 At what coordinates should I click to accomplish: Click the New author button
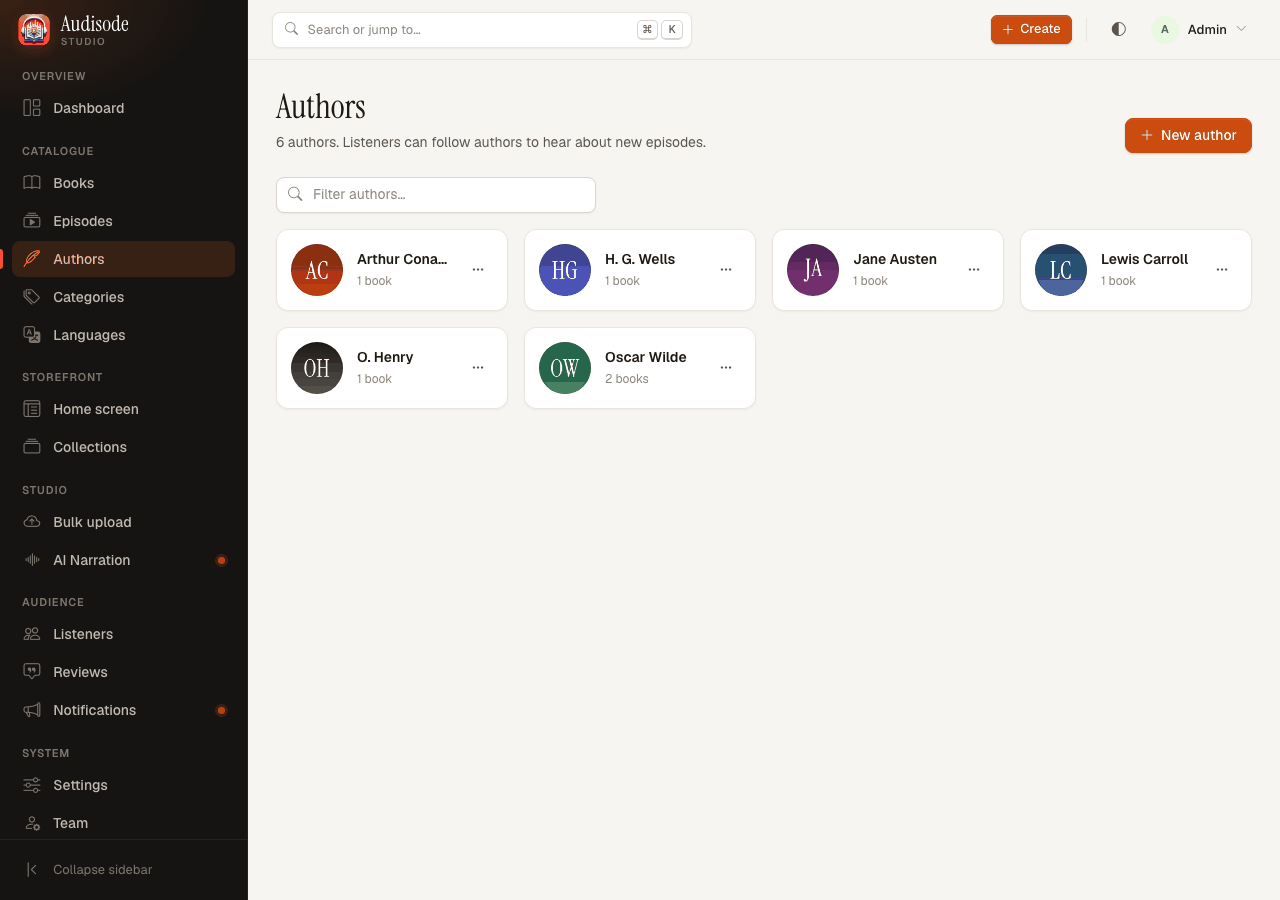click(x=1188, y=135)
